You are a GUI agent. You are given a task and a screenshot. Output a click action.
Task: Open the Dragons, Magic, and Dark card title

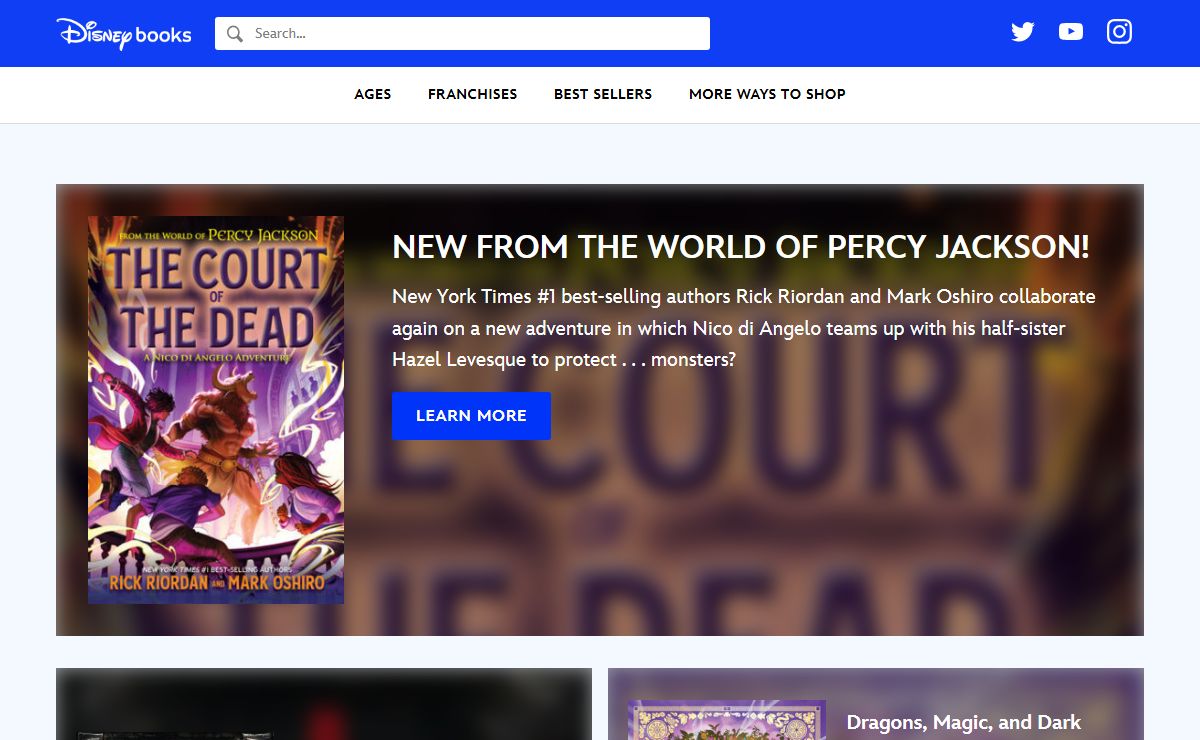(964, 722)
